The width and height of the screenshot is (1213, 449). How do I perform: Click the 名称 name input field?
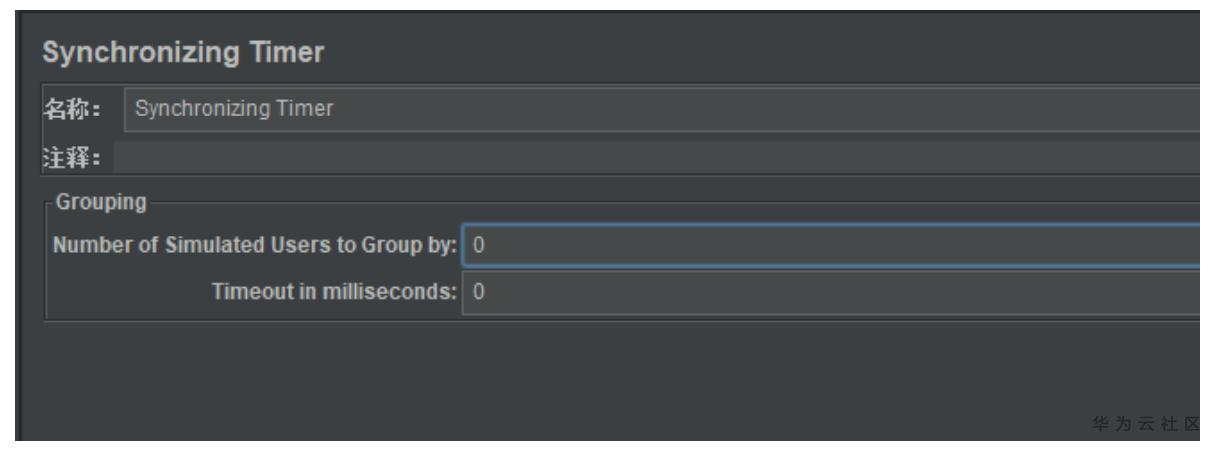[660, 109]
